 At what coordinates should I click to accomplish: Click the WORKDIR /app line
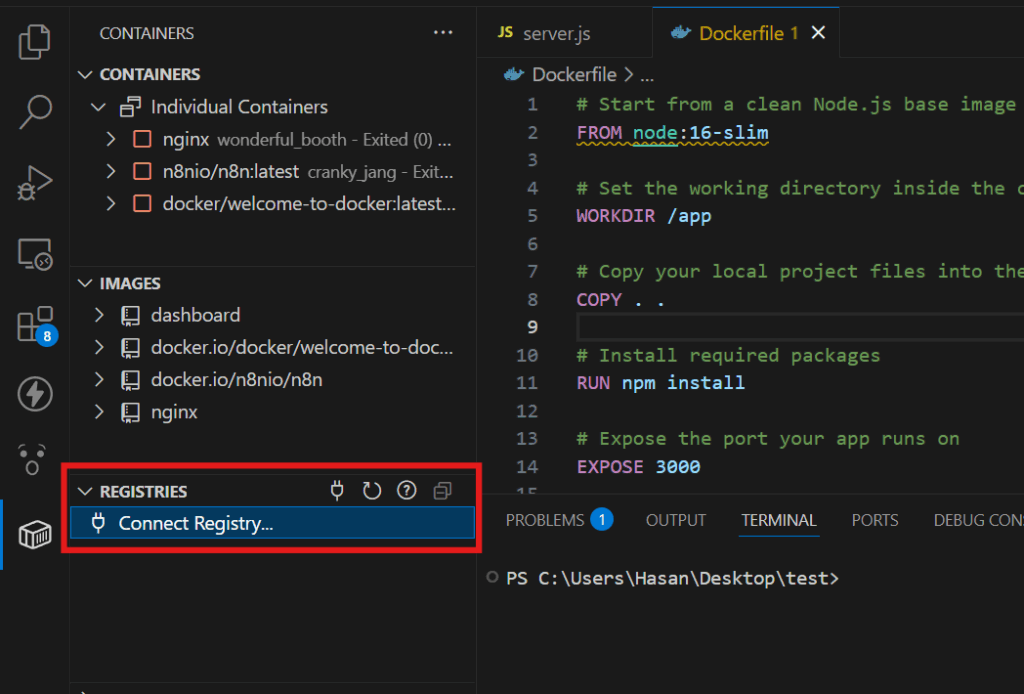pos(644,216)
